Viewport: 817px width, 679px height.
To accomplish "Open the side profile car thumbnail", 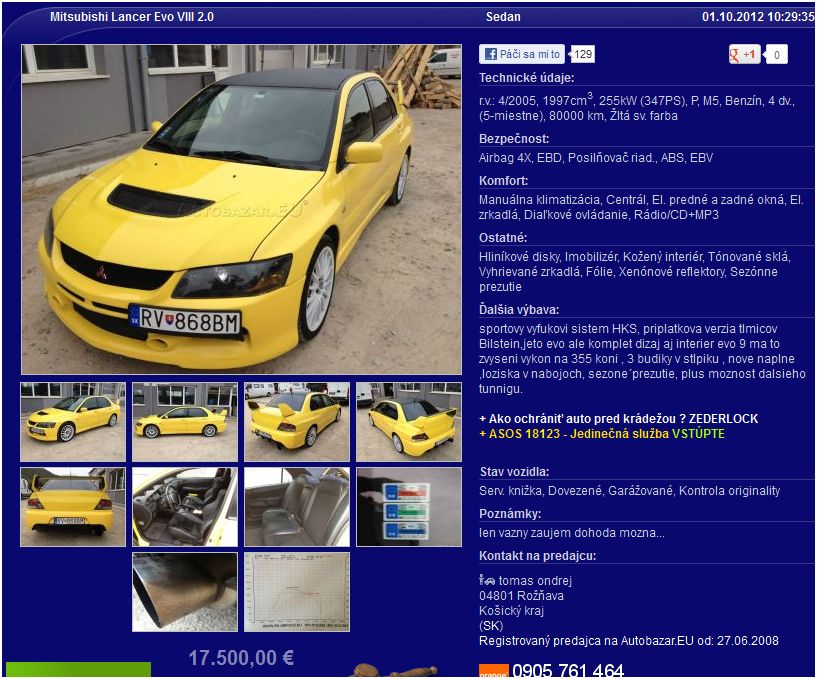I will tap(185, 421).
